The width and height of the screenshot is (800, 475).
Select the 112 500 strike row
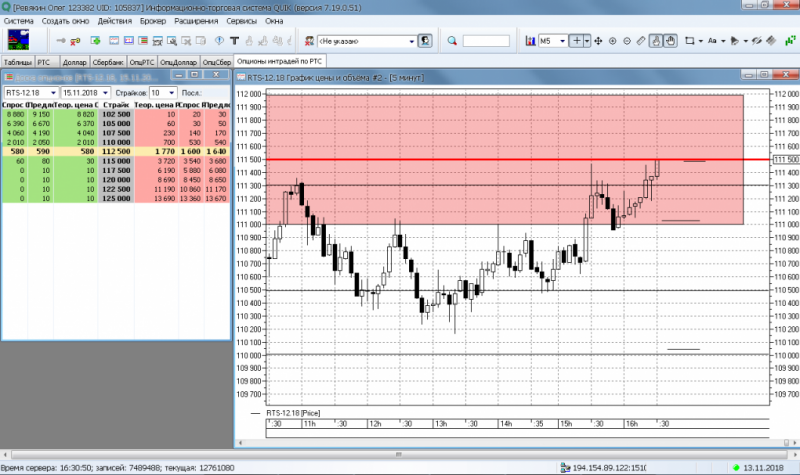116,152
